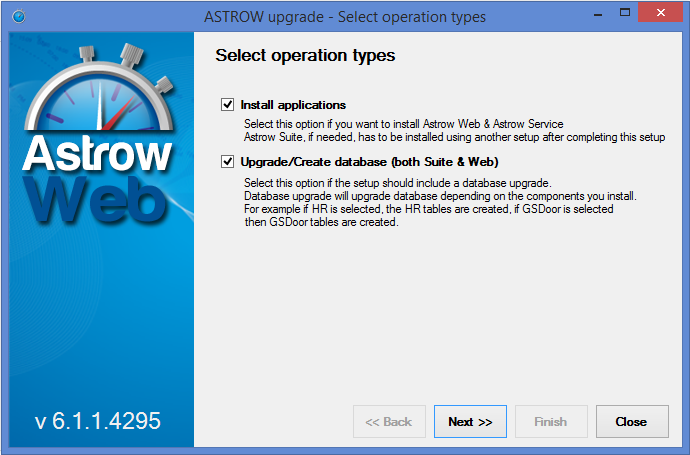Click the << Back button

click(389, 422)
